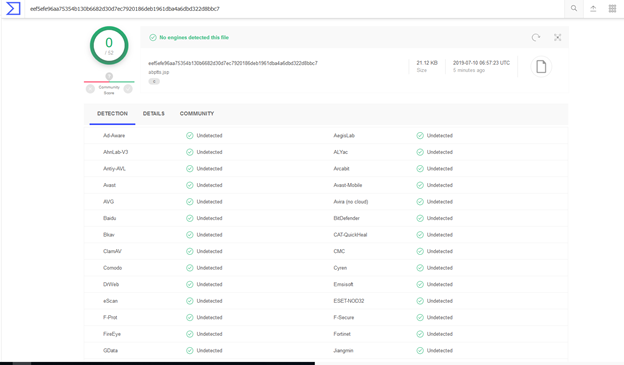This screenshot has height=365, width=624.
Task: Click the Undetected check icon for FireEye
Action: point(190,334)
